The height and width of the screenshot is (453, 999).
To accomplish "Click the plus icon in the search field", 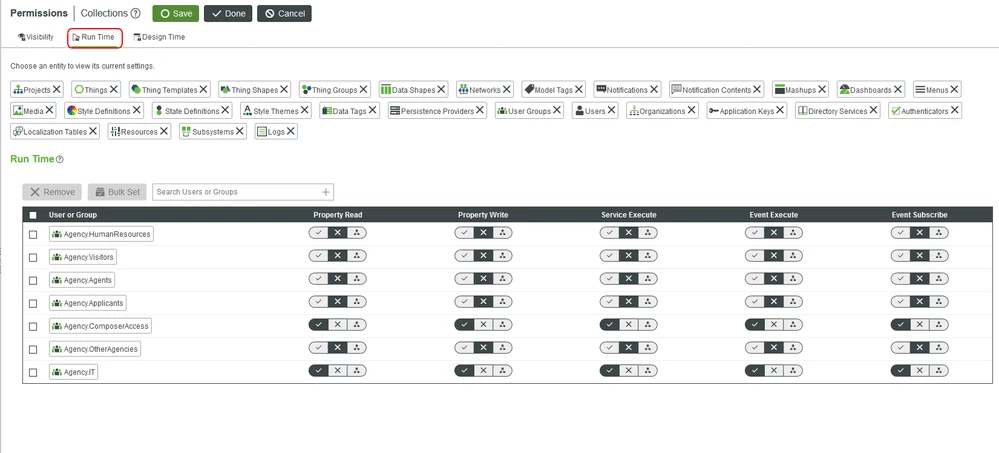I will 326,192.
